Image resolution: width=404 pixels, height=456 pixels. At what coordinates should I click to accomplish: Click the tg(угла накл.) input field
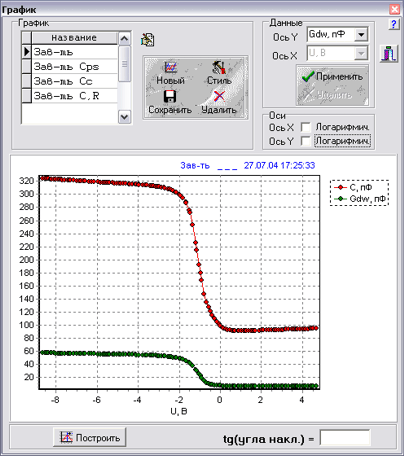pyautogui.click(x=345, y=438)
